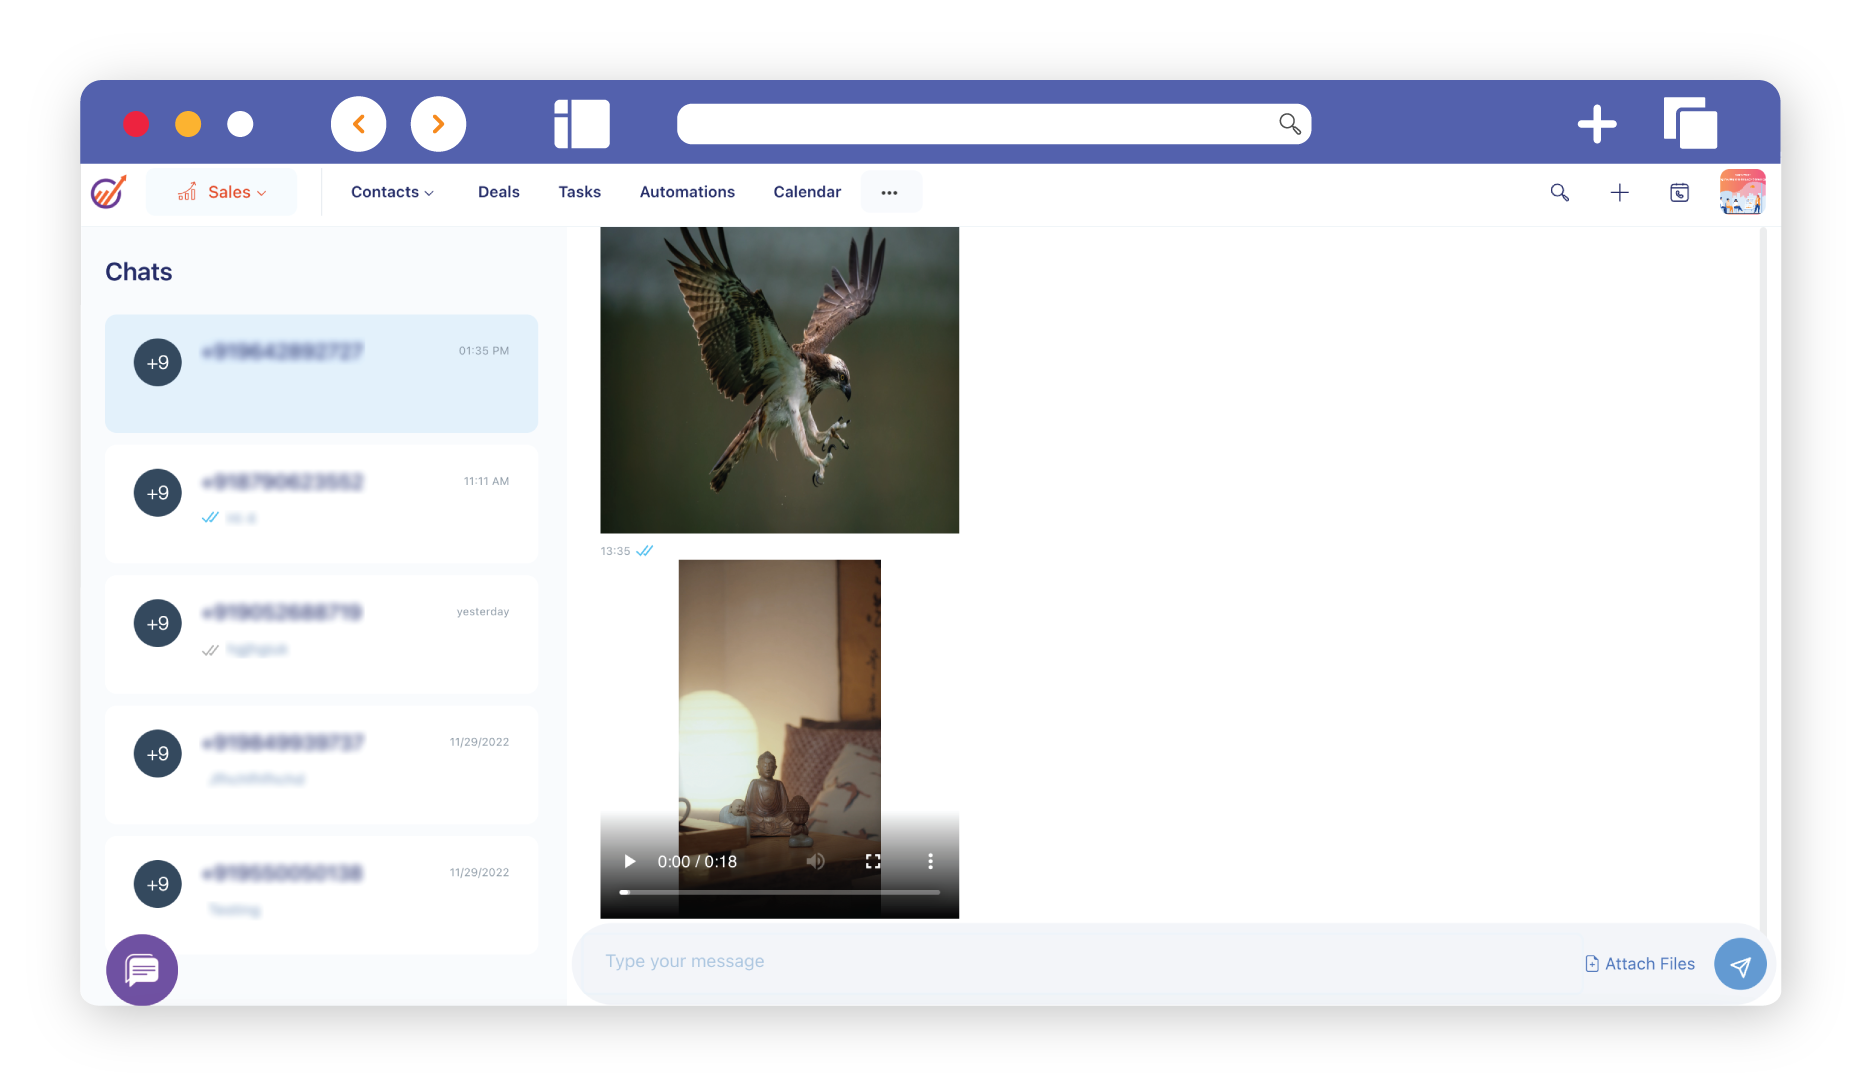
Task: Show tab overview with the overlapping squares
Action: pyautogui.click(x=1690, y=124)
